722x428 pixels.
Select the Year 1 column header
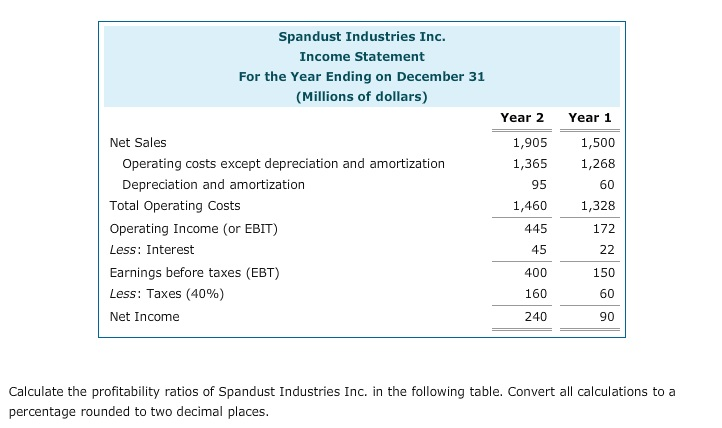tap(590, 117)
